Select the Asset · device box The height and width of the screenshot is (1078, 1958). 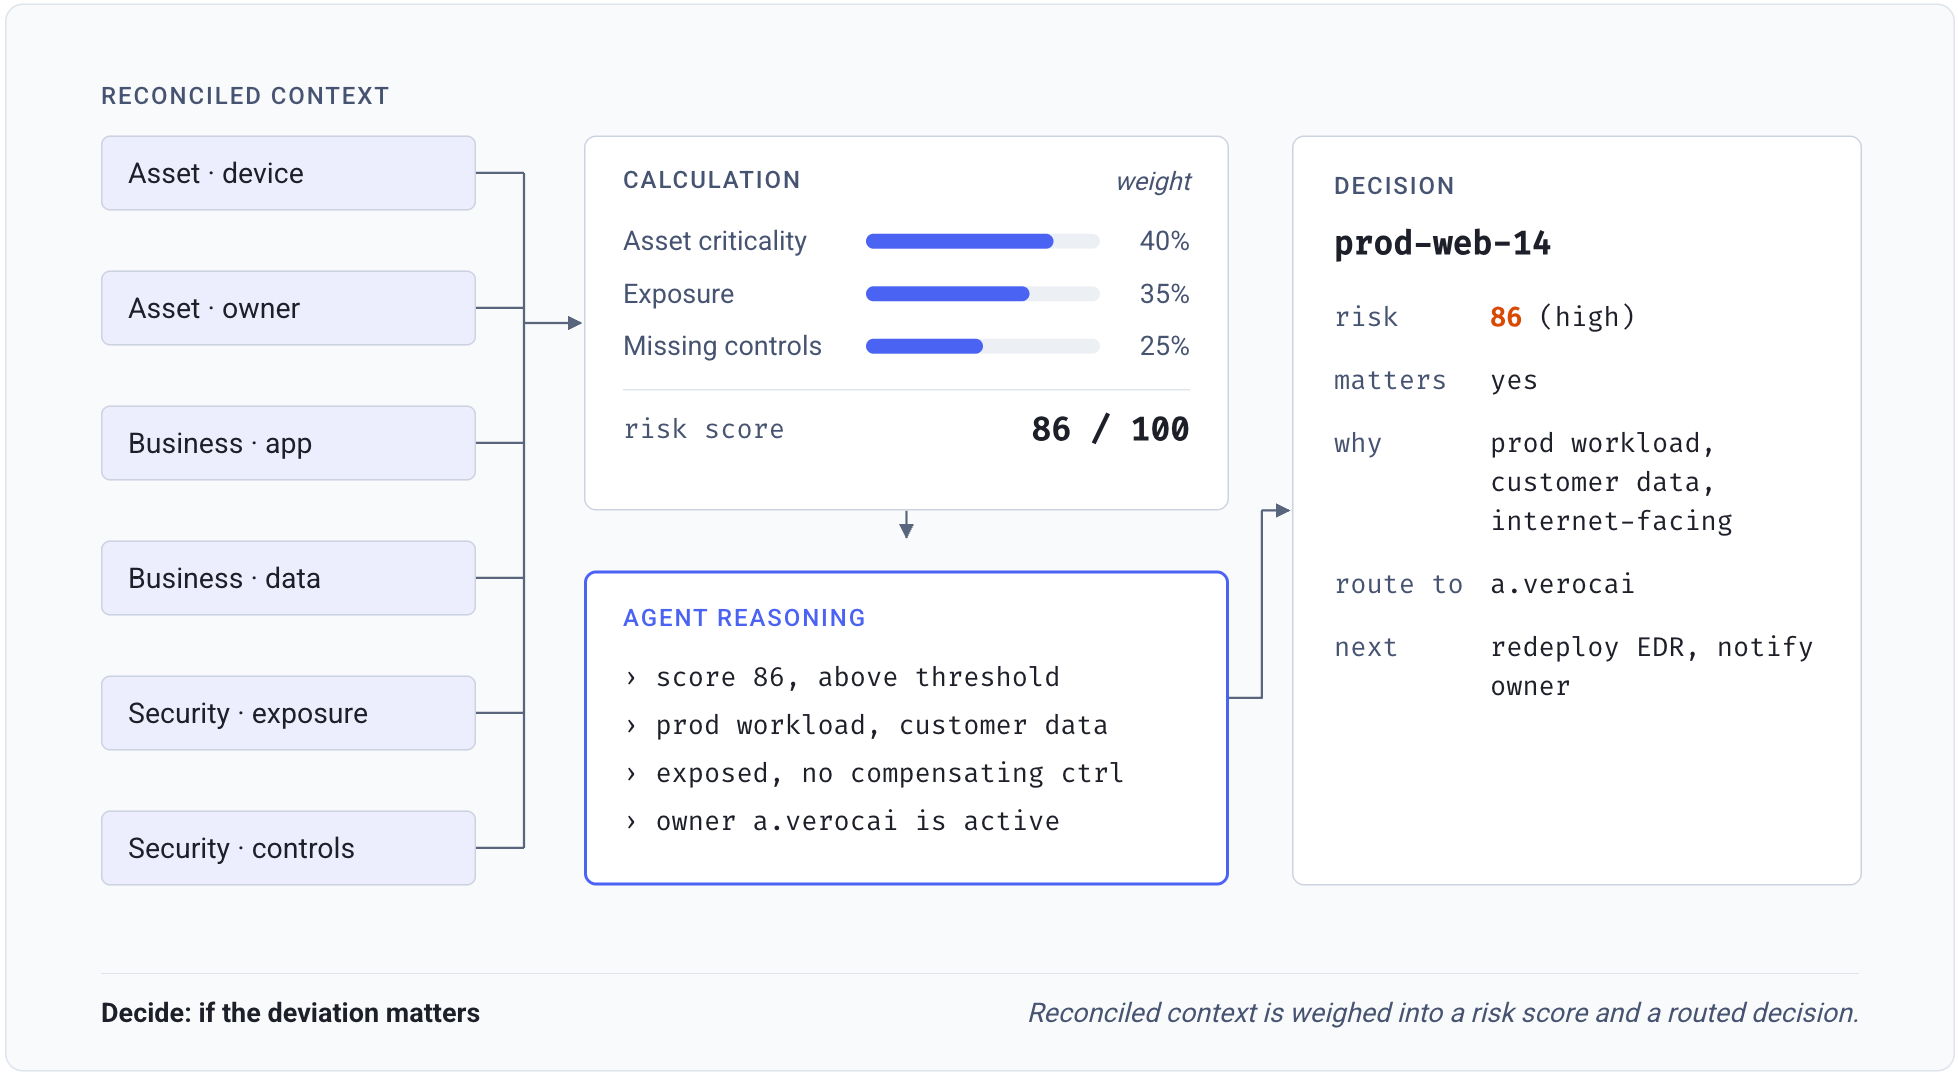click(288, 173)
